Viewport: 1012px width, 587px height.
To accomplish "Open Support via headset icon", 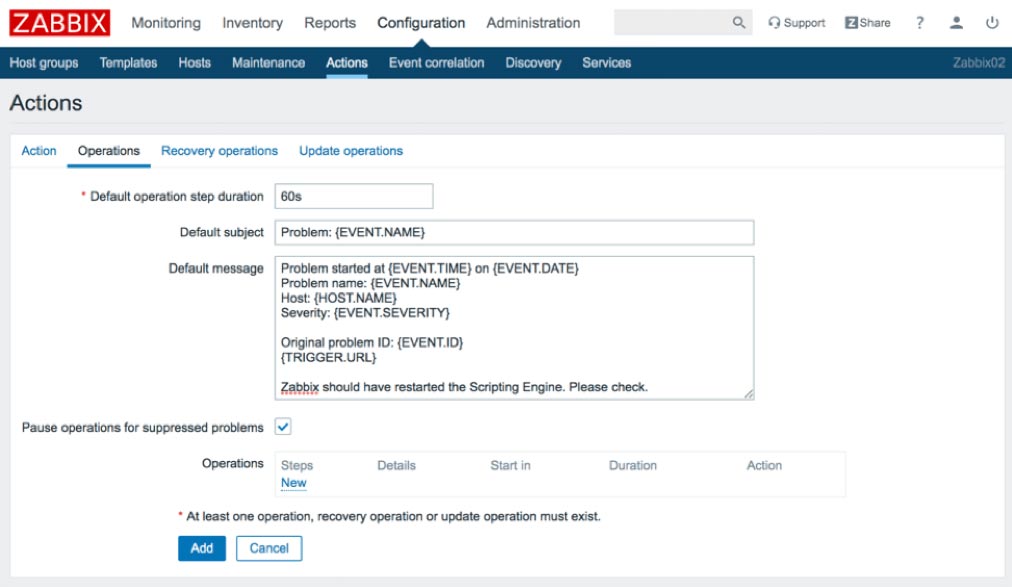I will (x=774, y=23).
